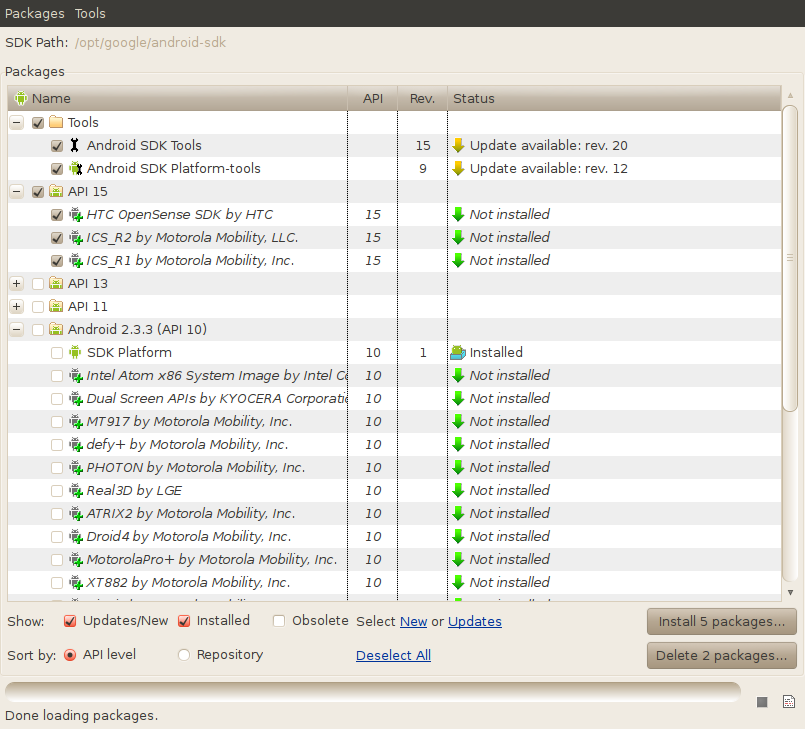
Task: Click the installed archive icon next to Installed
Action: point(461,352)
